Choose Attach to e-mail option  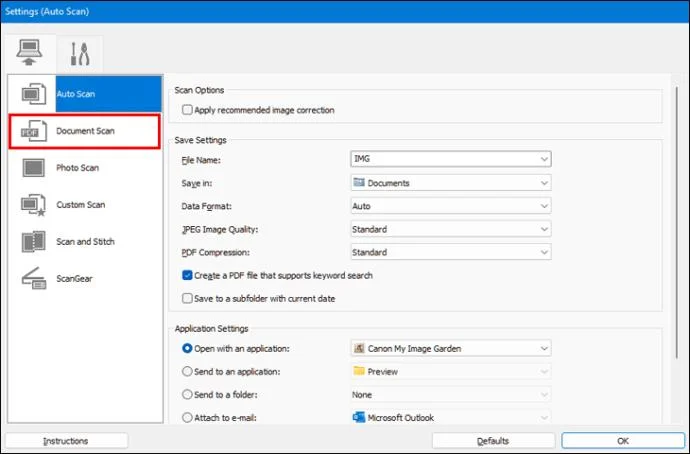point(187,417)
